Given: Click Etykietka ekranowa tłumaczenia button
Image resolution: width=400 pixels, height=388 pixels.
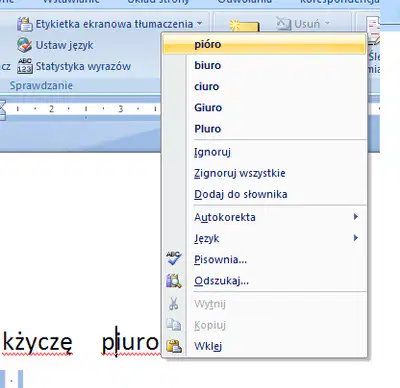Looking at the screenshot, I should click(x=110, y=24).
